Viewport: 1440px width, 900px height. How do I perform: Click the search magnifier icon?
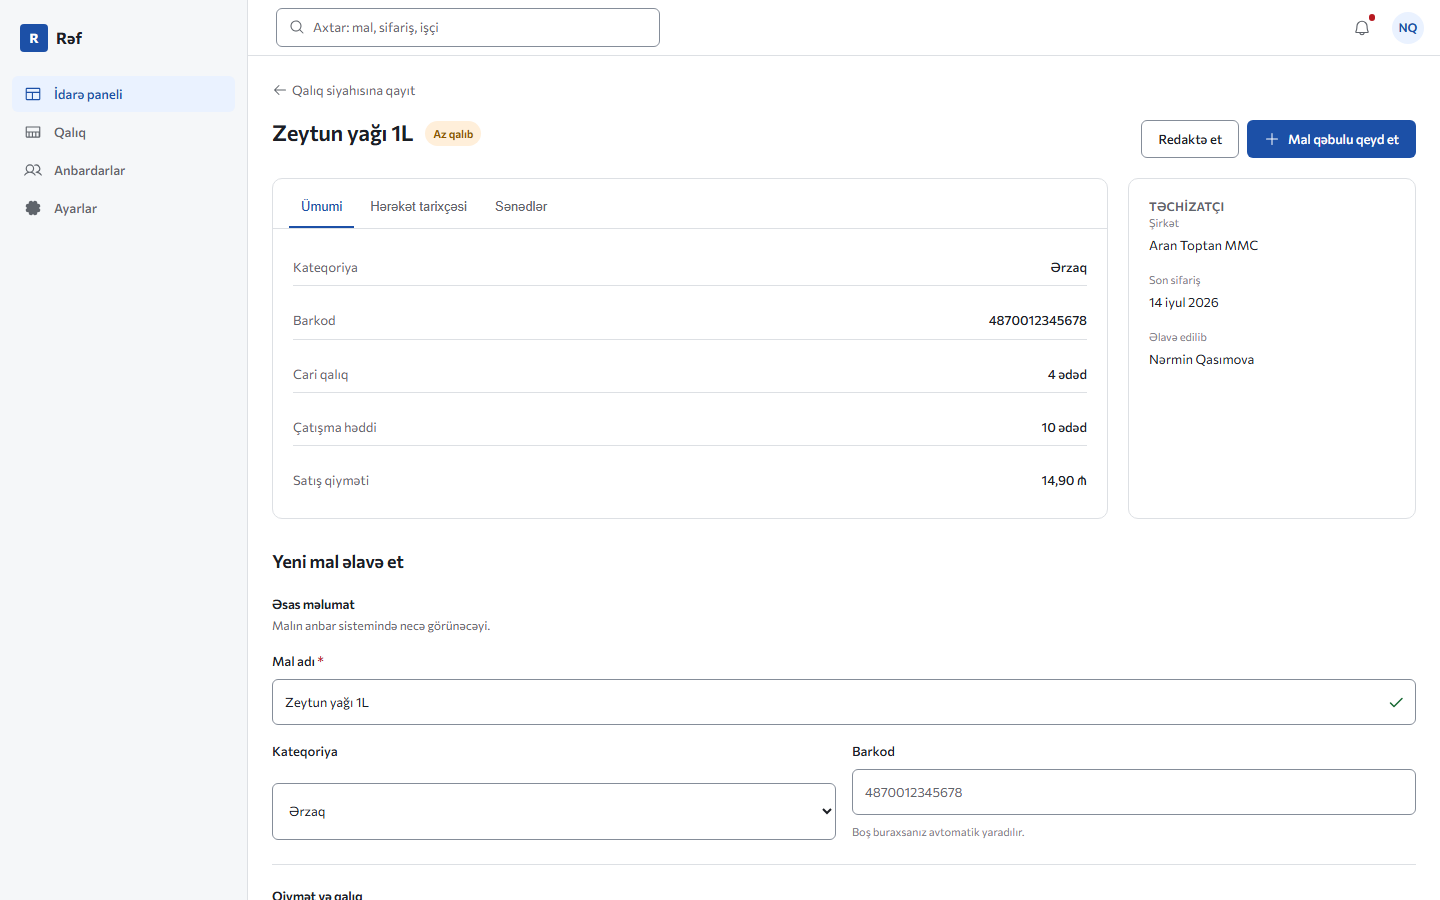click(297, 27)
